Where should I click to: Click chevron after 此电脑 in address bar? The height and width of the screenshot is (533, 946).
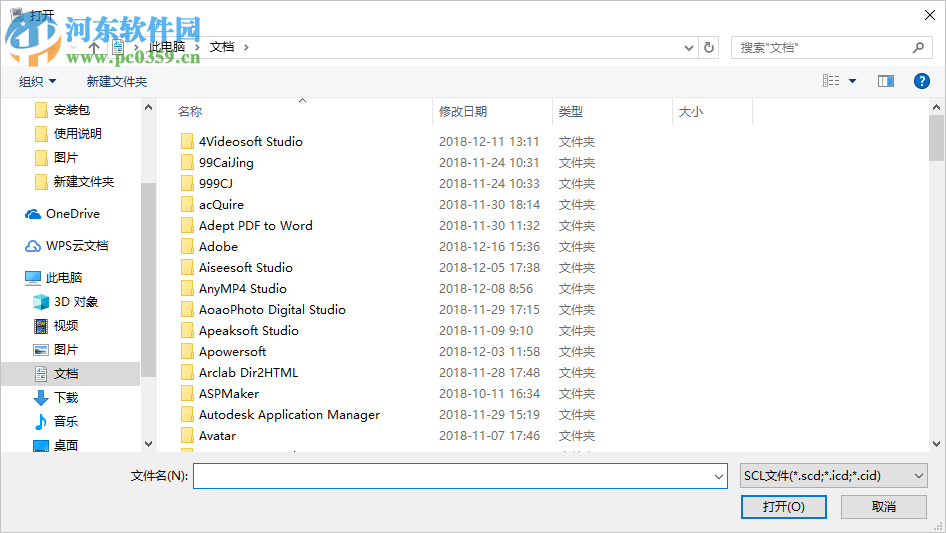pos(197,47)
